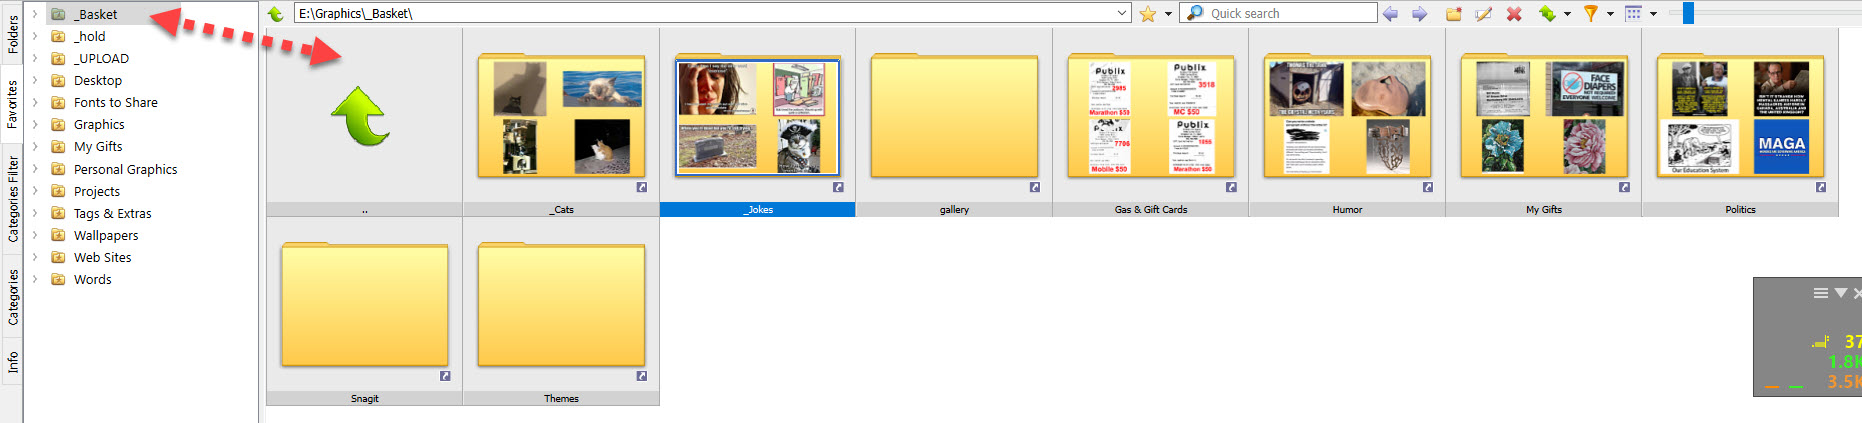Image resolution: width=1862 pixels, height=423 pixels.
Task: Open the Info side tab
Action: pyautogui.click(x=12, y=362)
